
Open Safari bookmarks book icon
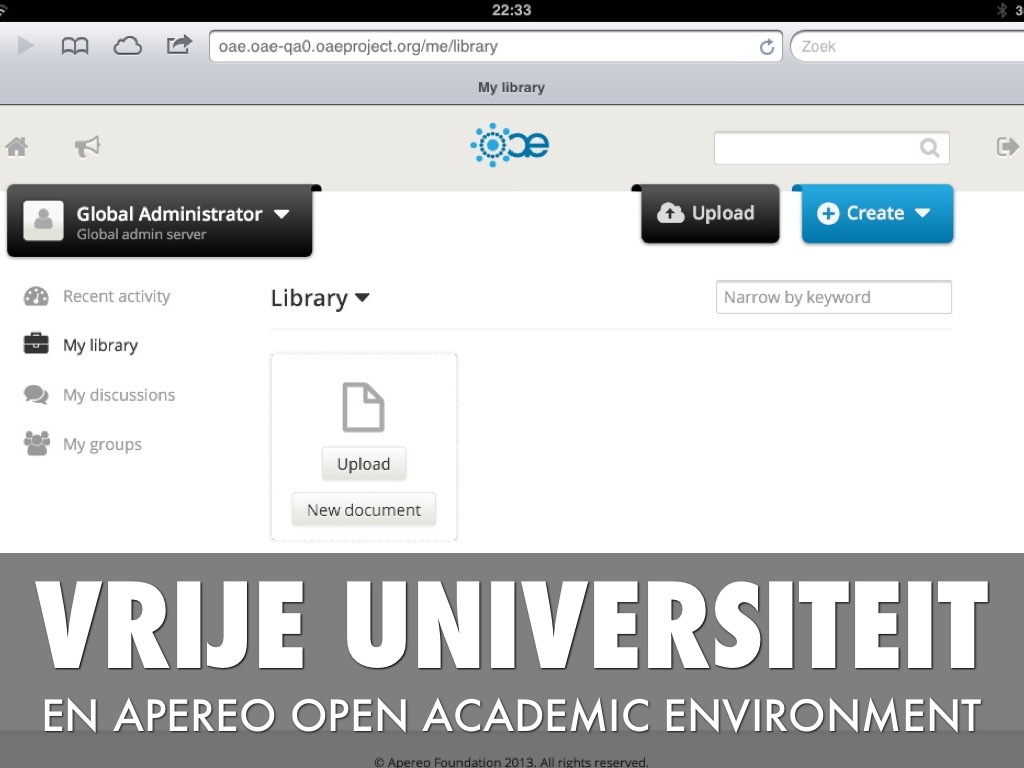coord(75,46)
